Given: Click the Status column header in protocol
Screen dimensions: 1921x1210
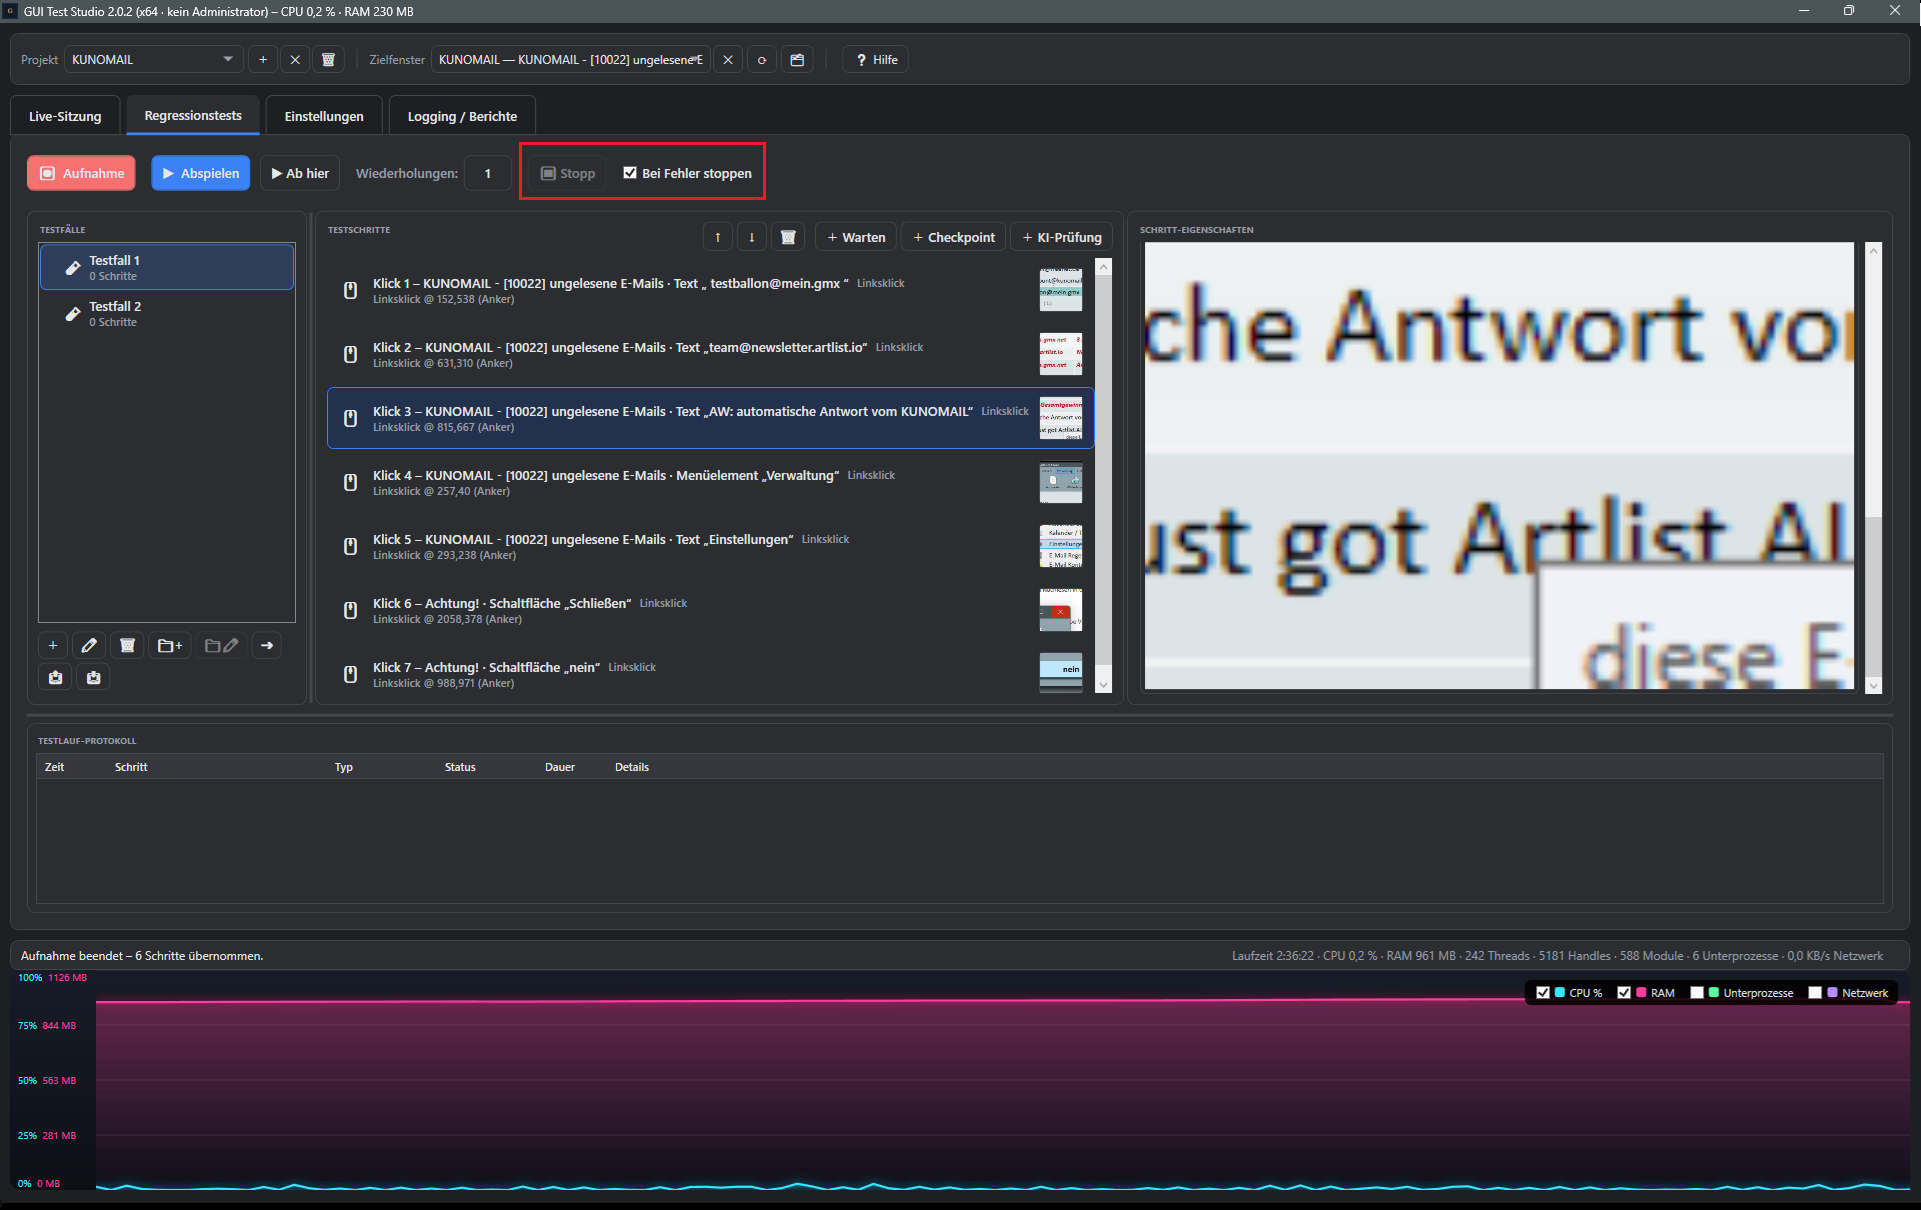Looking at the screenshot, I should pos(460,767).
